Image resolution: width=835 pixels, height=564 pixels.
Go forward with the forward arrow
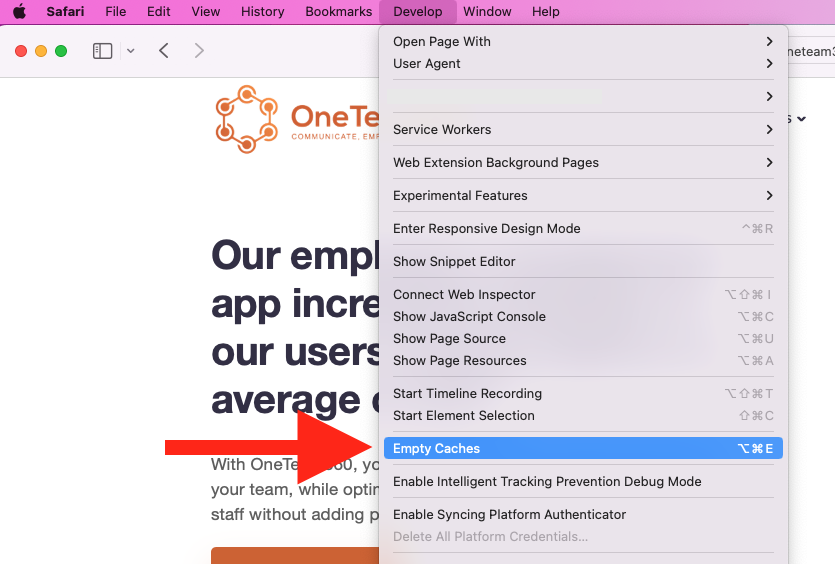tap(199, 51)
